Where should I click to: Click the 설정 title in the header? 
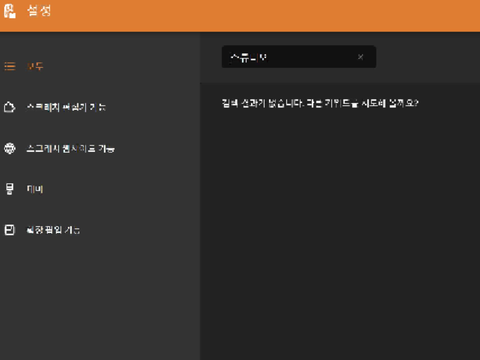[x=39, y=11]
